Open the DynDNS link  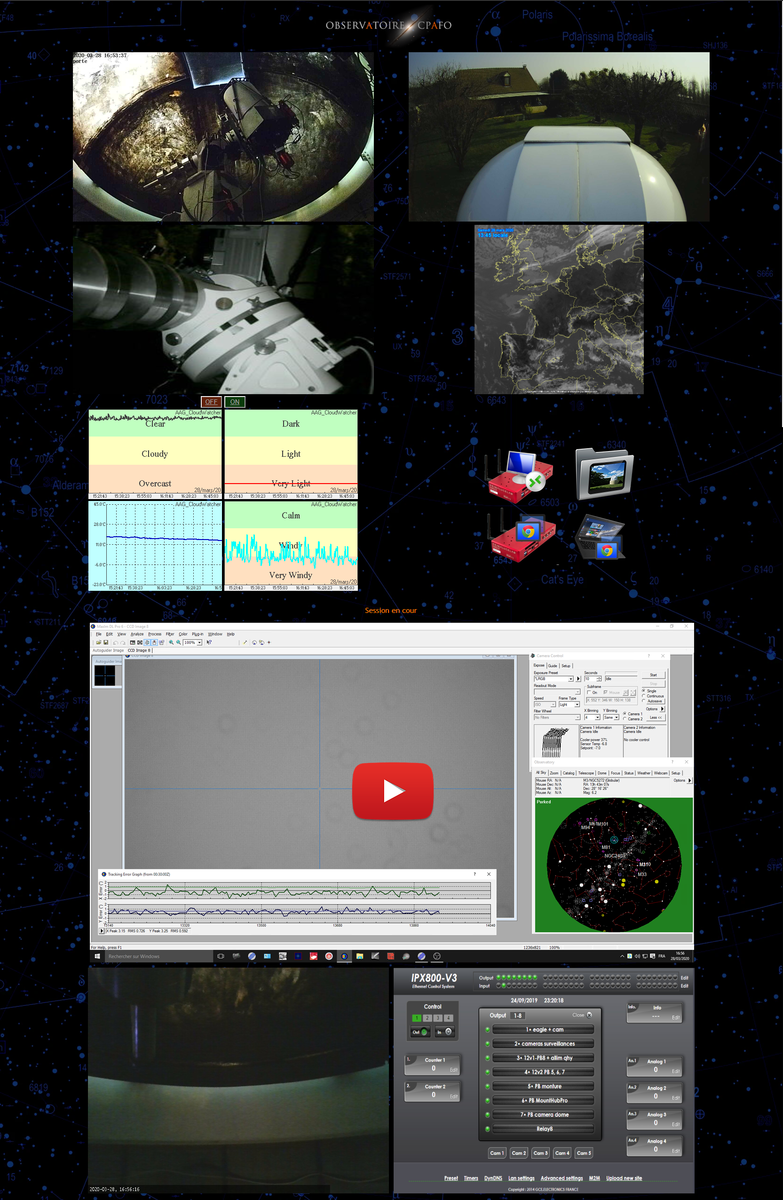[x=493, y=1178]
